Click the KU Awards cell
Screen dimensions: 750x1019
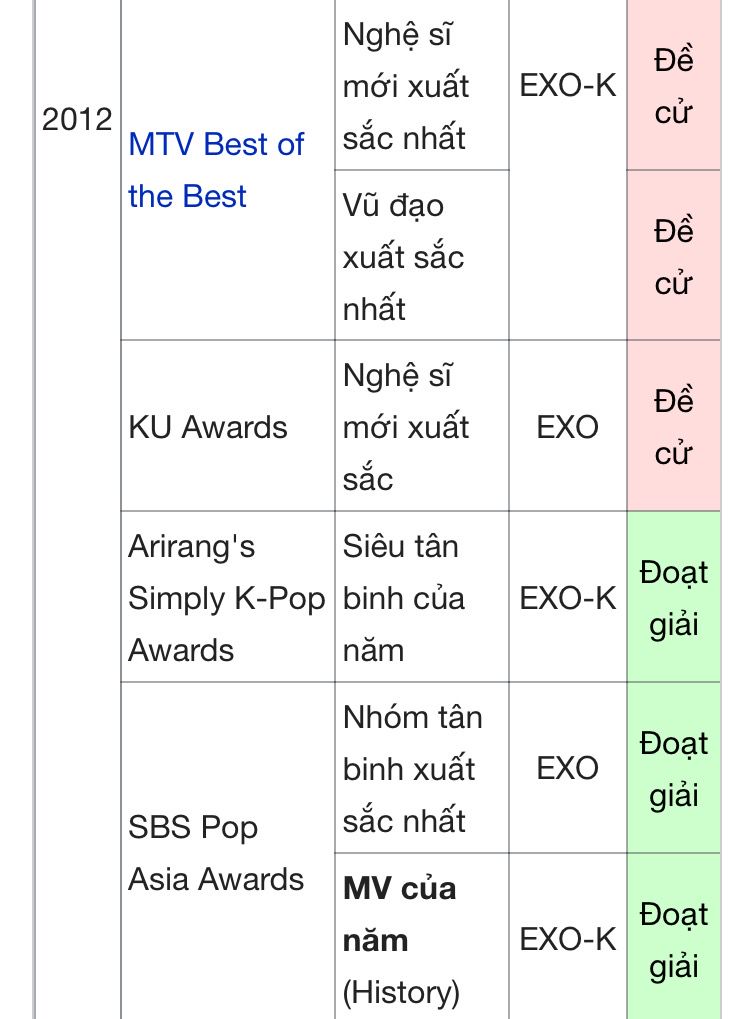coord(208,427)
